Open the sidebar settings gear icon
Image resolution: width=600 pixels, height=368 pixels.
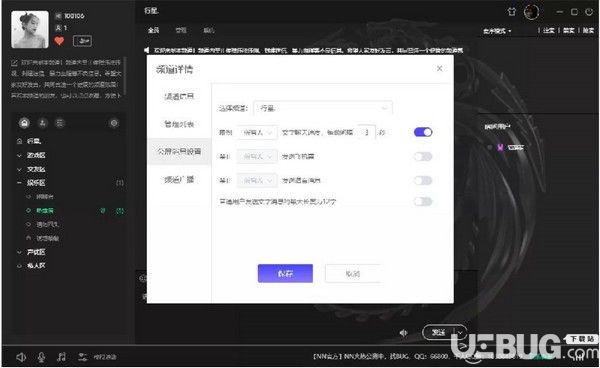coord(114,123)
